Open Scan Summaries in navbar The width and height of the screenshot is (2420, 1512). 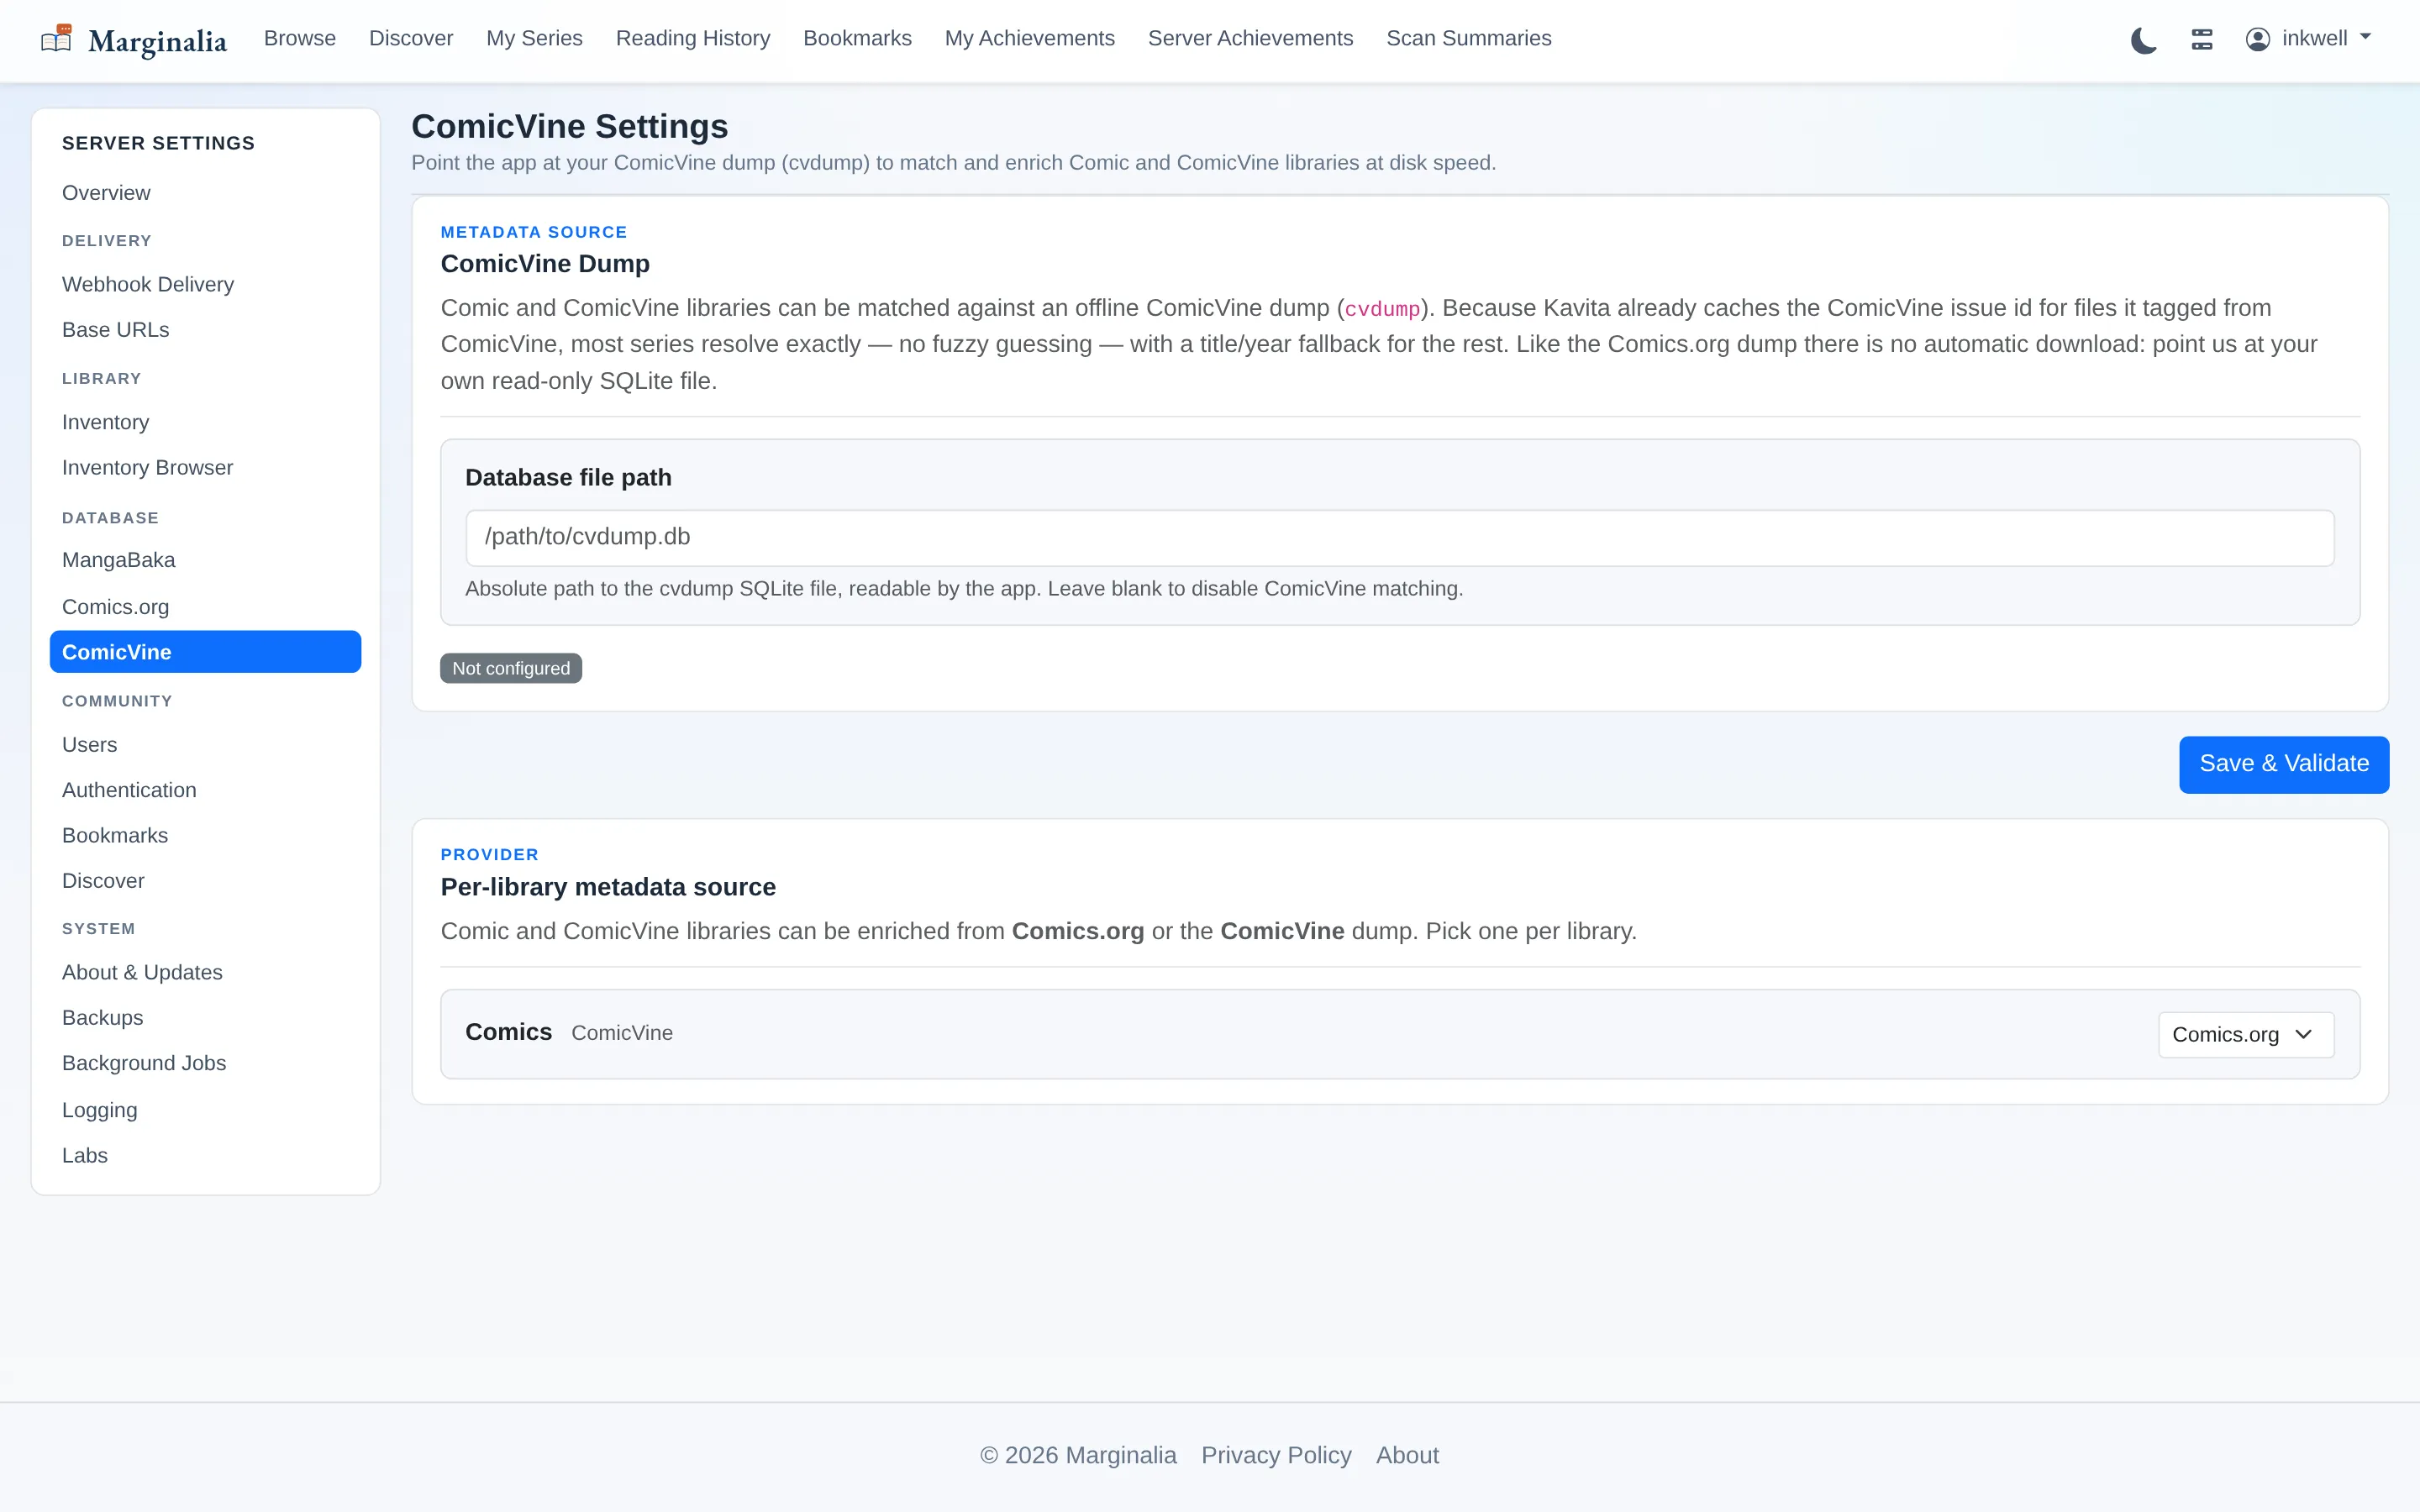point(1468,38)
